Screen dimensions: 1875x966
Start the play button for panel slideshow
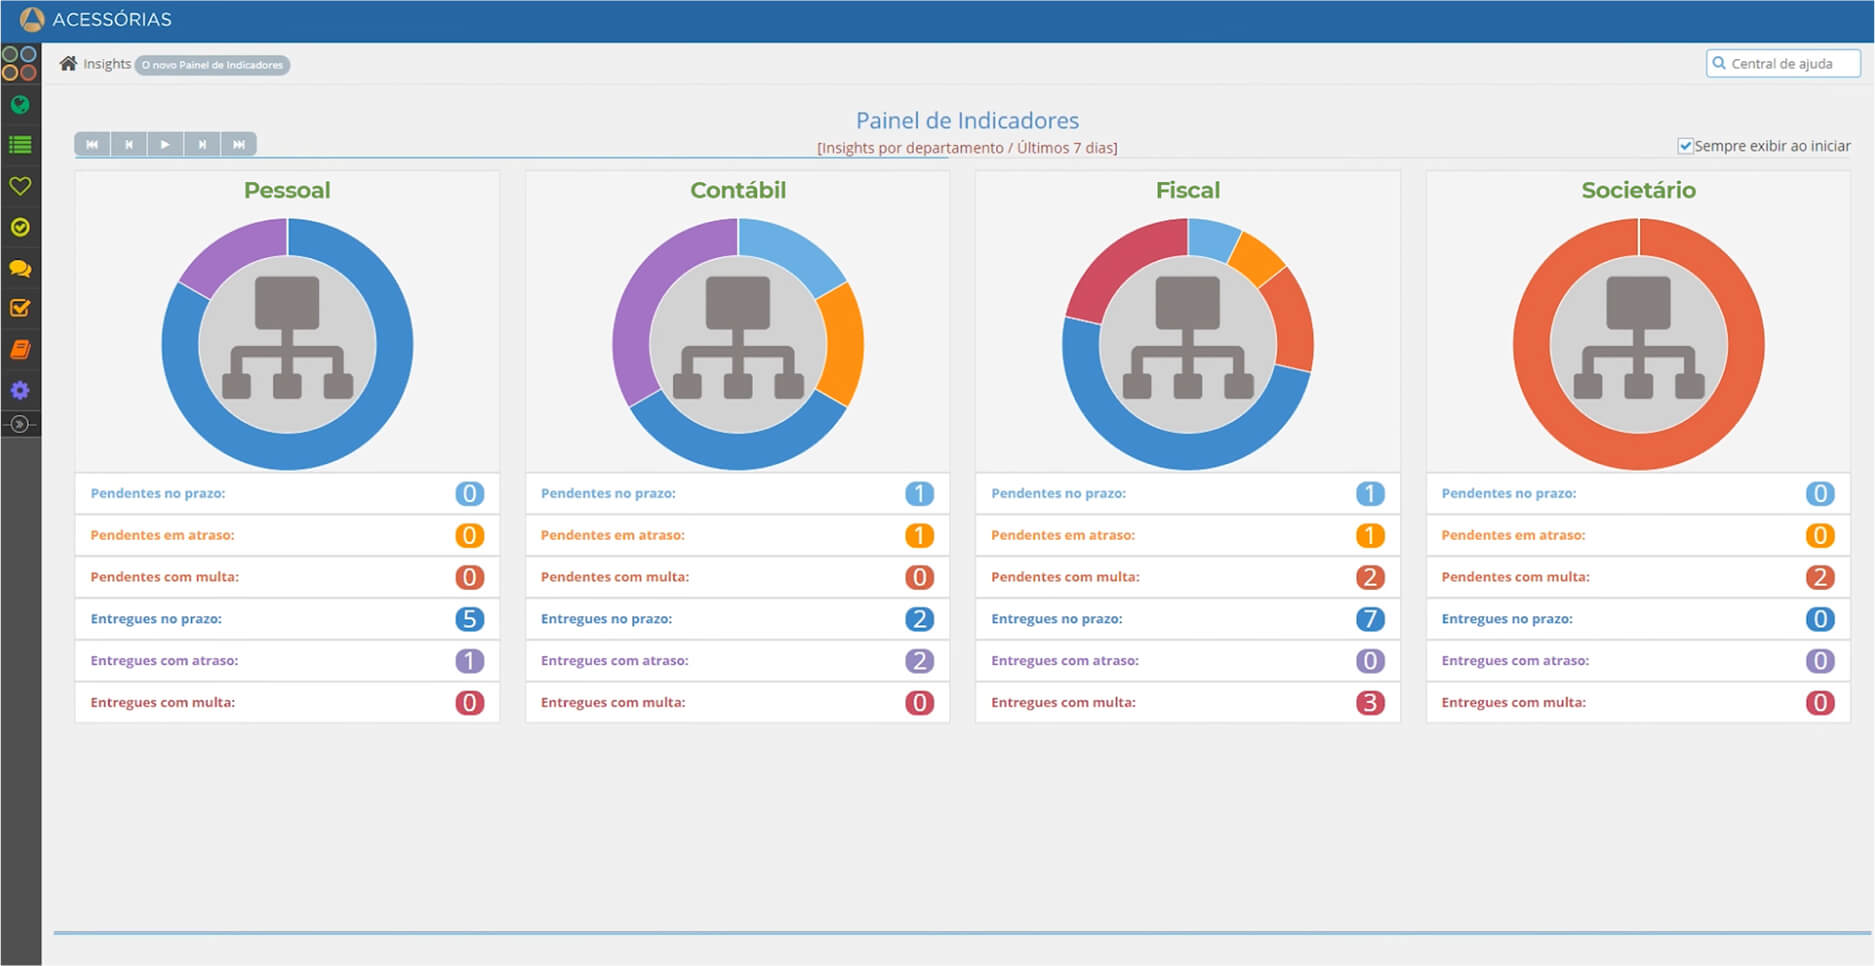click(x=165, y=144)
